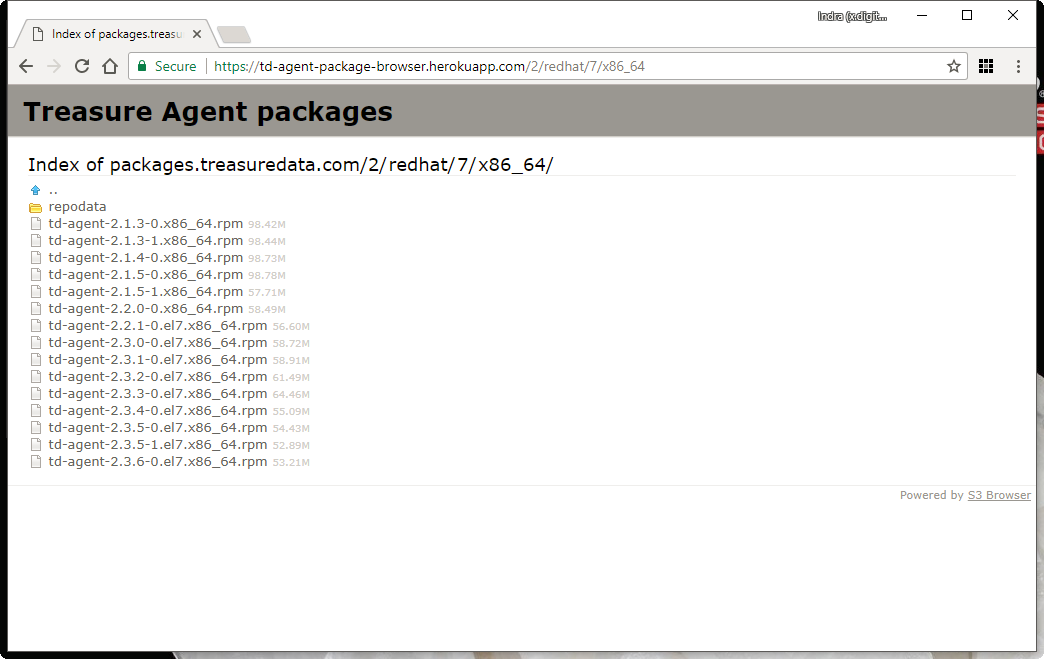Click the forward navigation arrow

click(54, 66)
